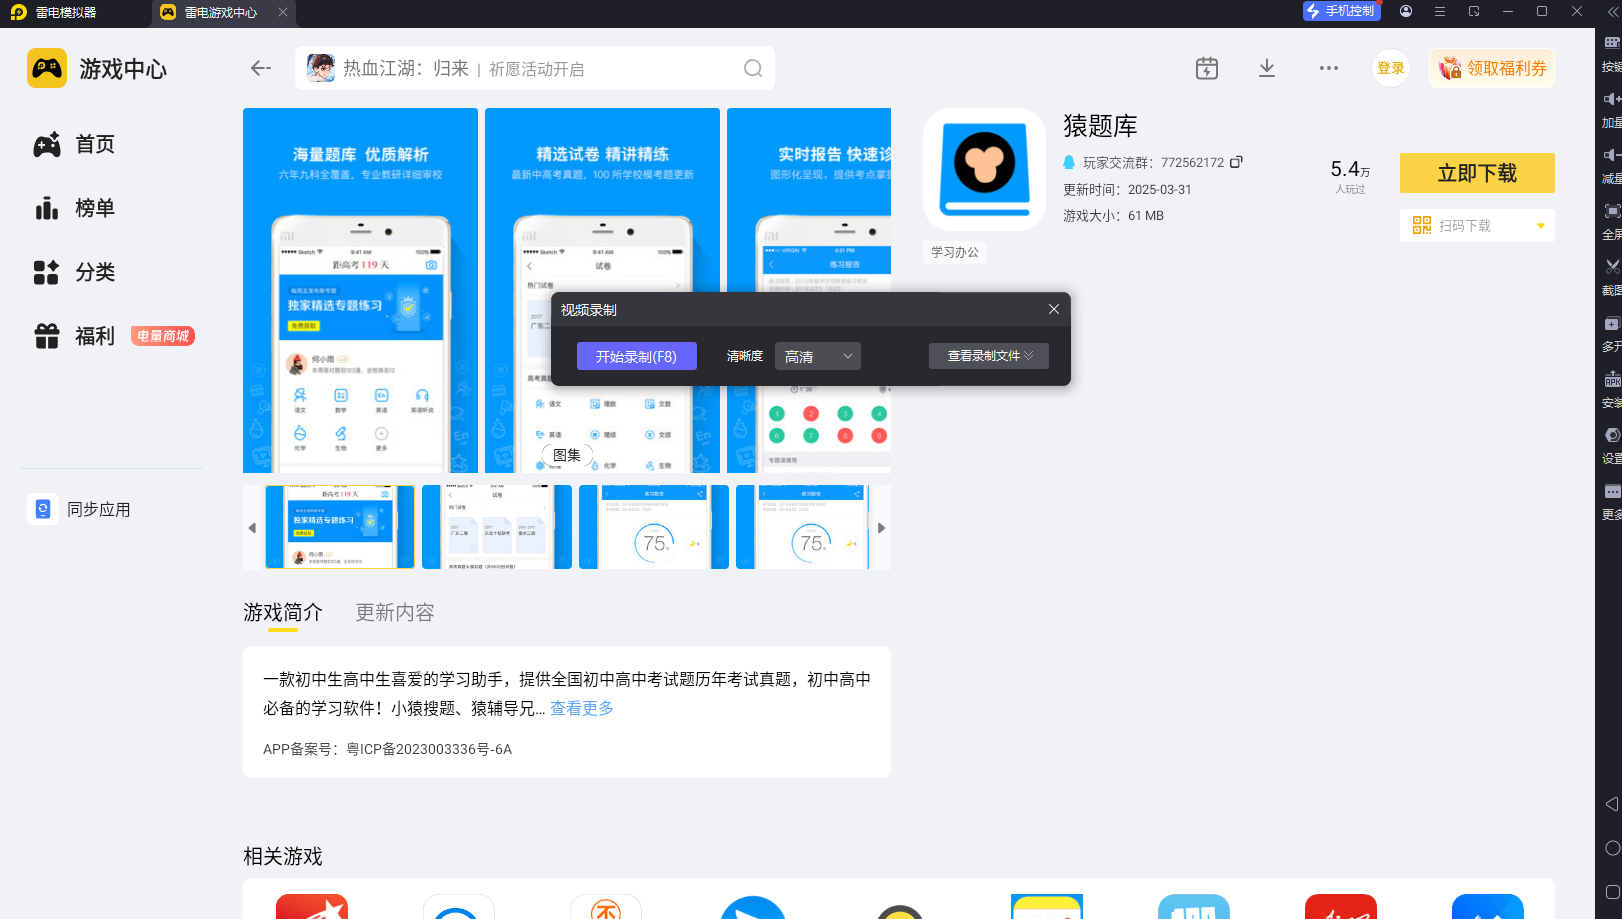
Task: Click the 查看更多 link
Action: click(x=582, y=708)
